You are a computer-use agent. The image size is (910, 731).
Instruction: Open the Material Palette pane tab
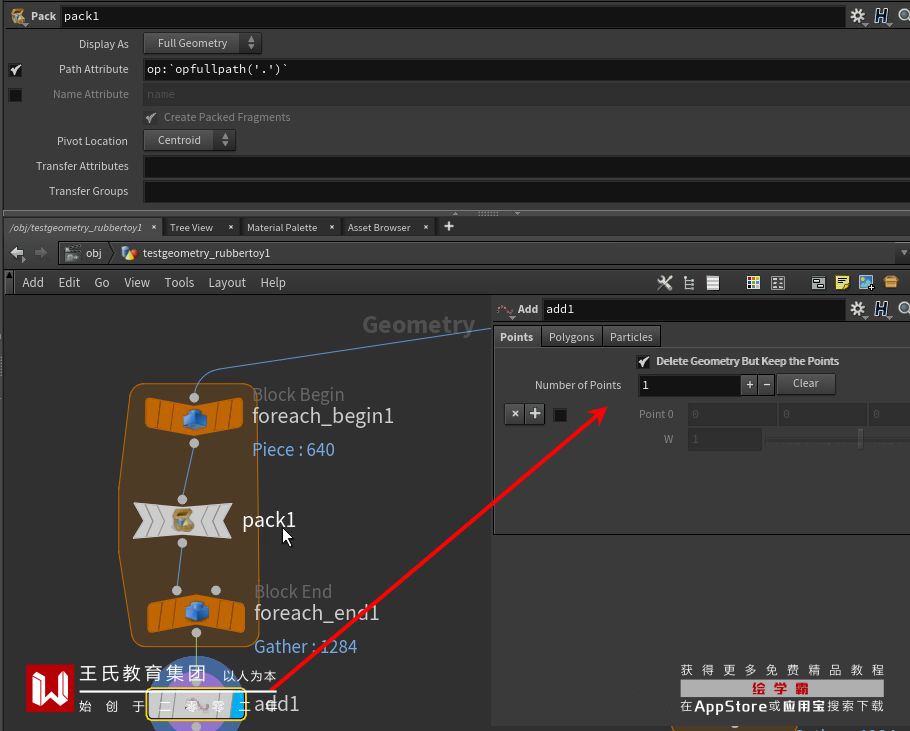(x=282, y=227)
